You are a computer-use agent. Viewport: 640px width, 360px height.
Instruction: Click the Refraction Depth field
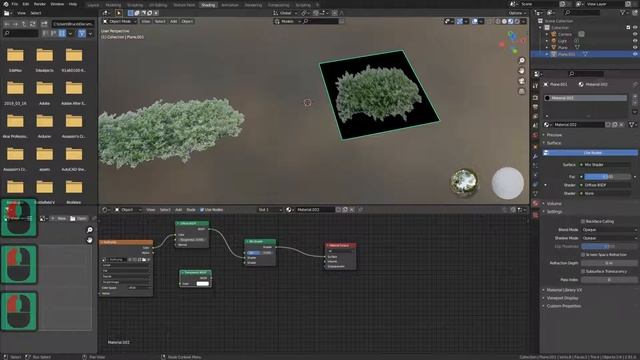[x=609, y=263]
